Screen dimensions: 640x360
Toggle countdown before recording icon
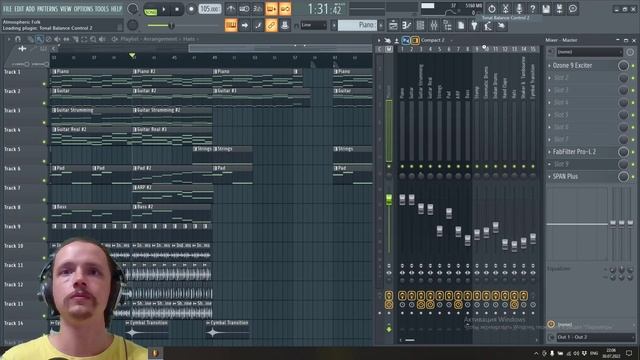coord(258,9)
